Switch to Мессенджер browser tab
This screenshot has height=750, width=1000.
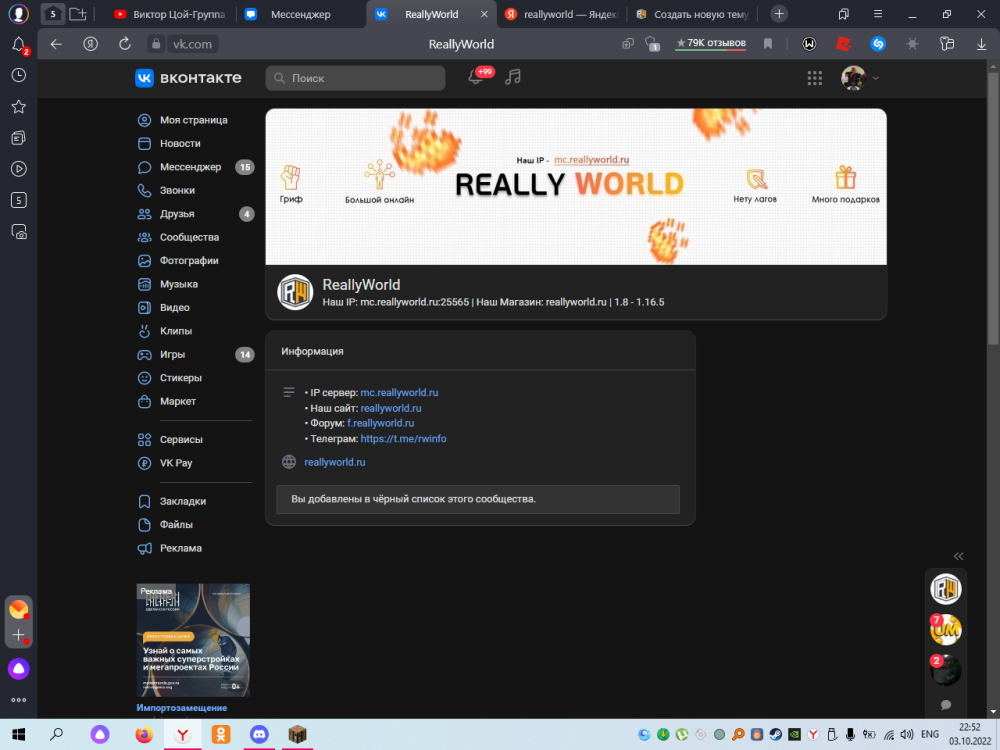[300, 14]
